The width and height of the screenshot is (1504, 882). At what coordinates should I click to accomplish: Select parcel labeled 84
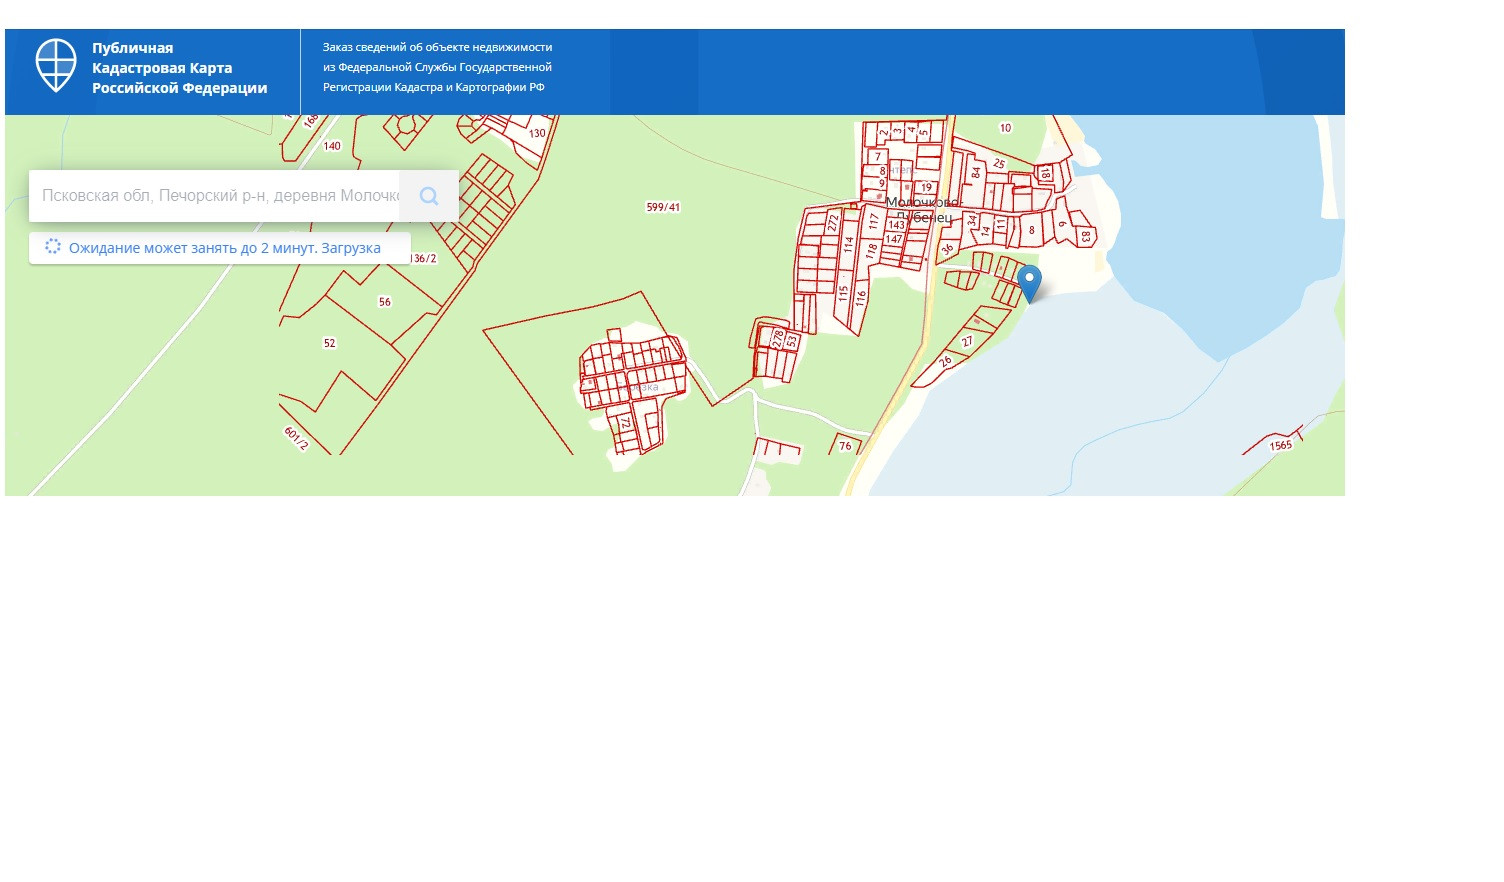click(x=977, y=173)
